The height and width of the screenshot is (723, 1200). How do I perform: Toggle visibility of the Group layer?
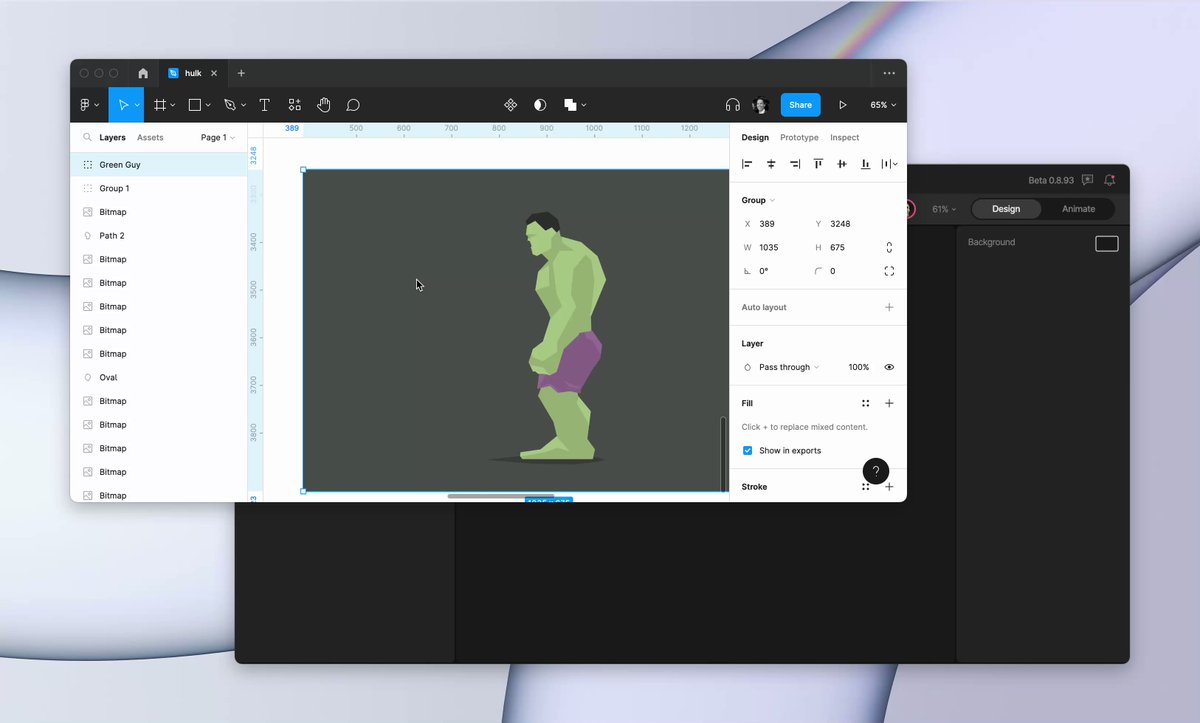889,367
